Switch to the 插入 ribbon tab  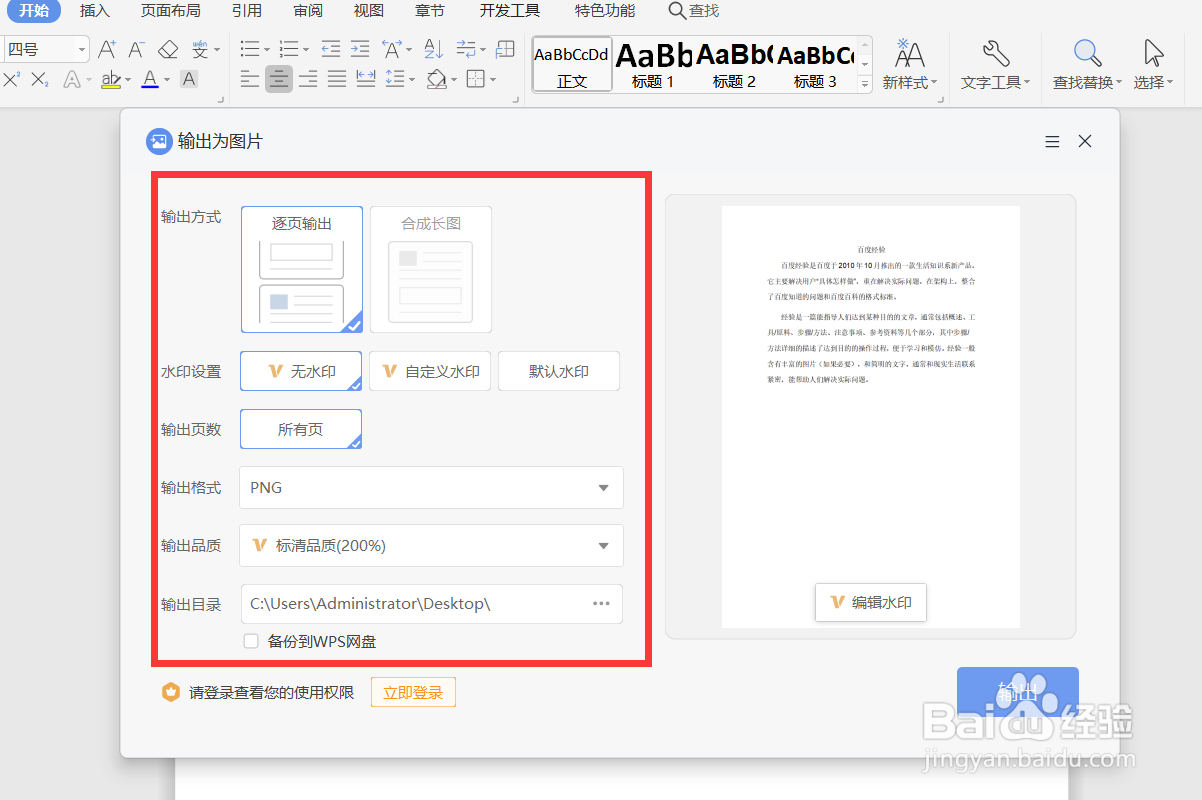95,11
